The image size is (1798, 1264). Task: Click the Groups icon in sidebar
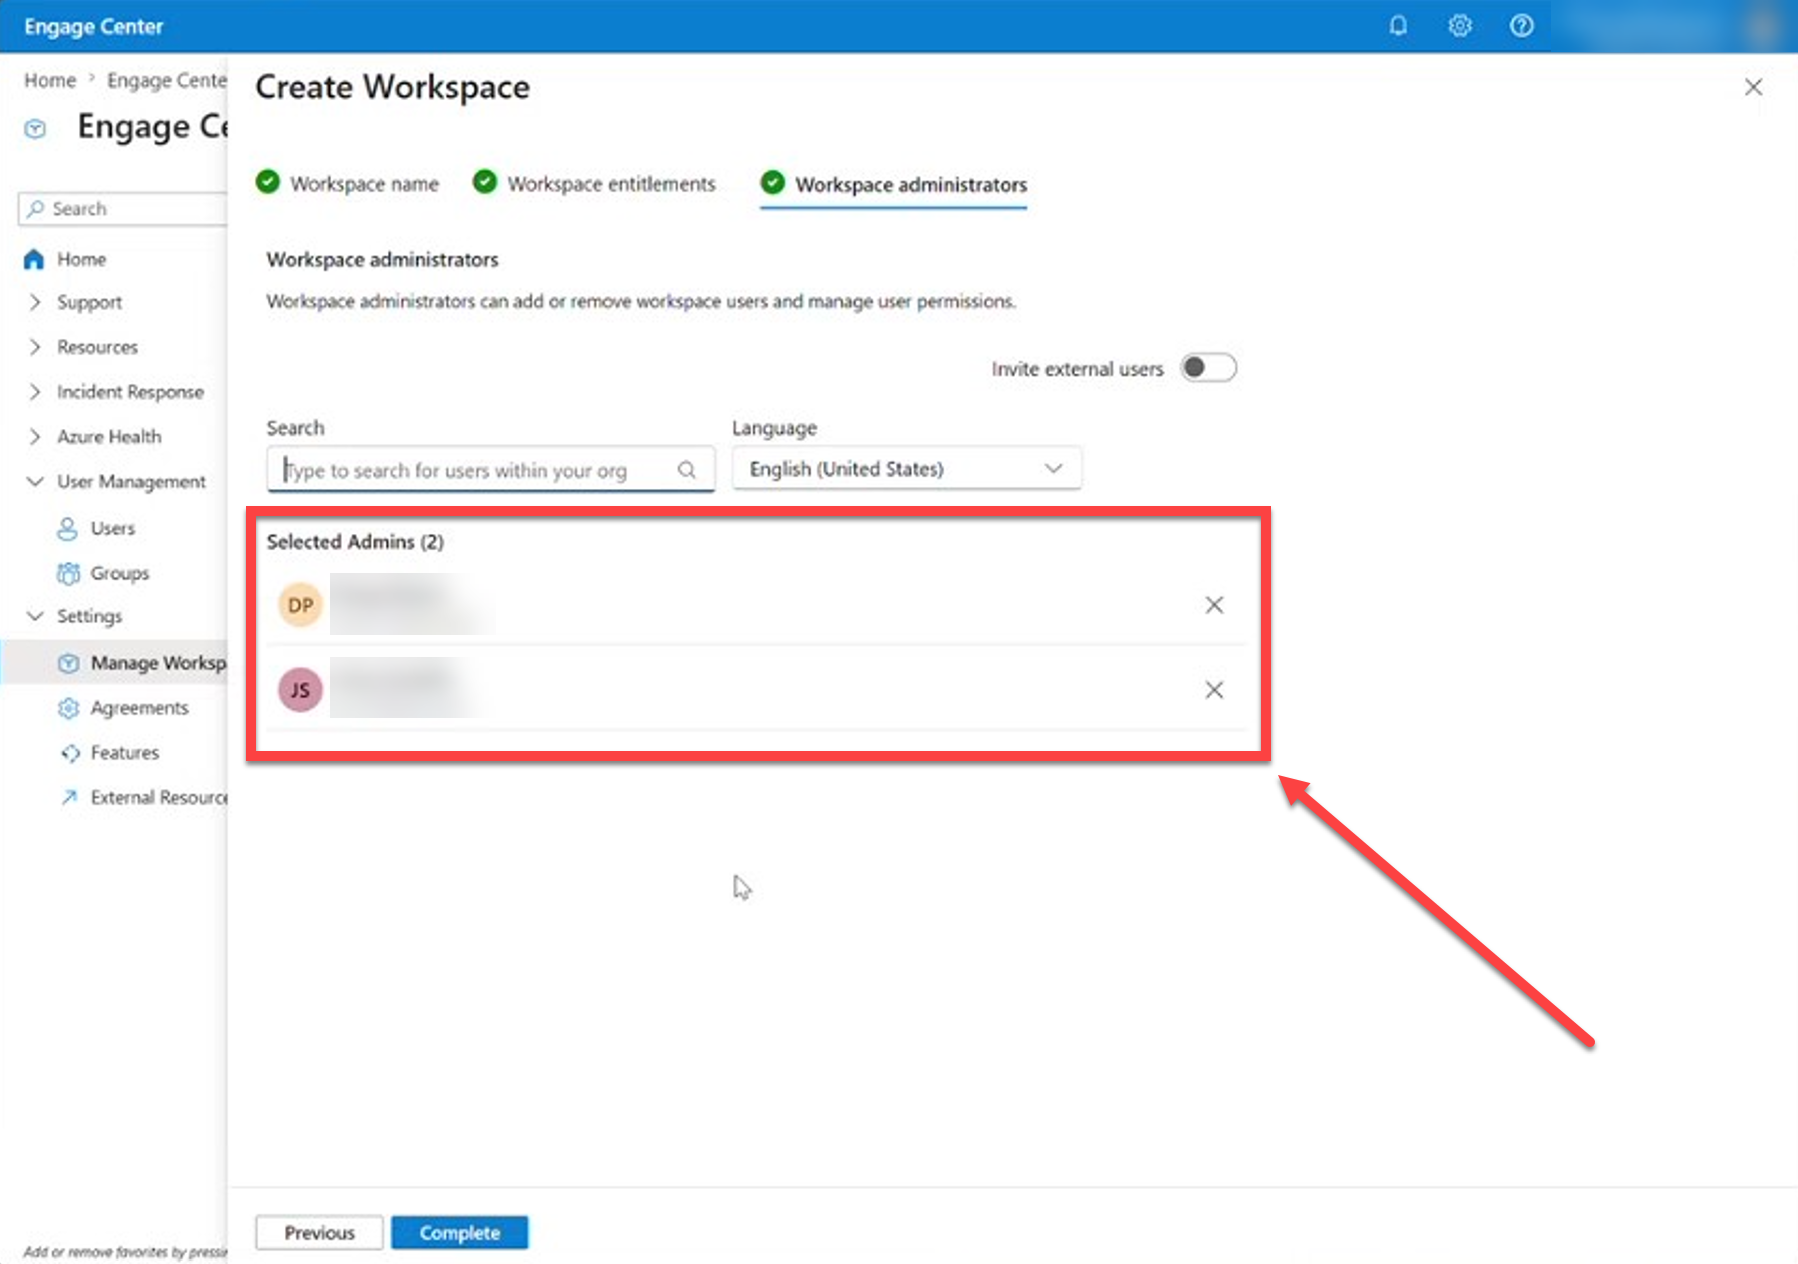68,573
